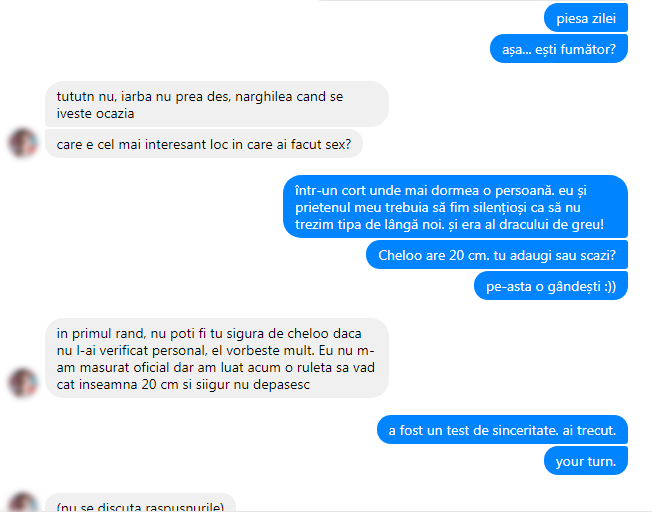The width and height of the screenshot is (652, 512).
Task: Click the 'care e cel mai interesant loc' message
Action: click(204, 144)
